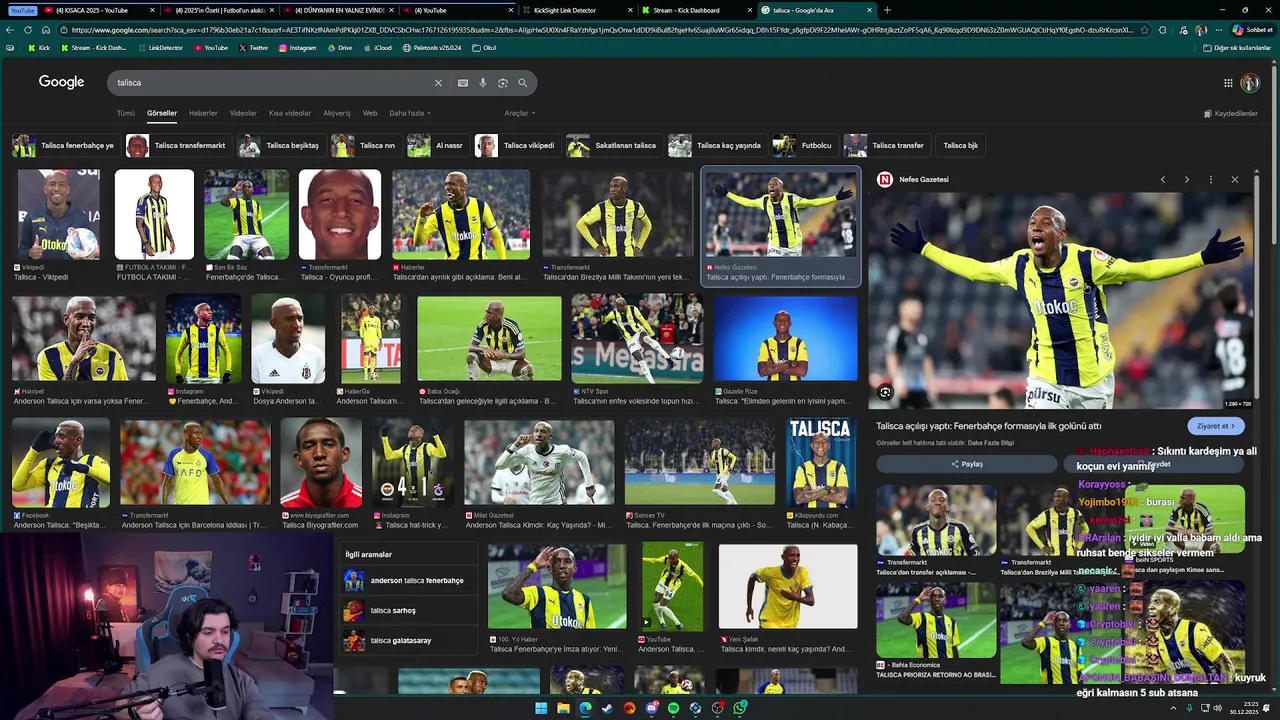The height and width of the screenshot is (720, 1280).
Task: Open a new browser tab
Action: tap(887, 10)
